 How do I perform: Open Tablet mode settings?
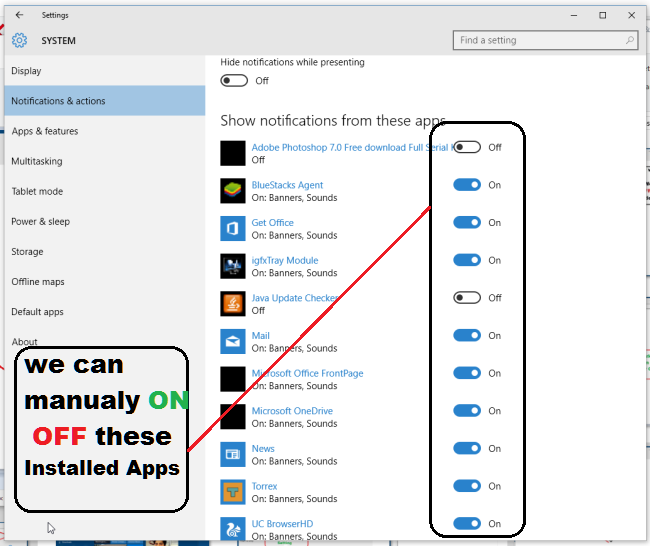pos(105,192)
